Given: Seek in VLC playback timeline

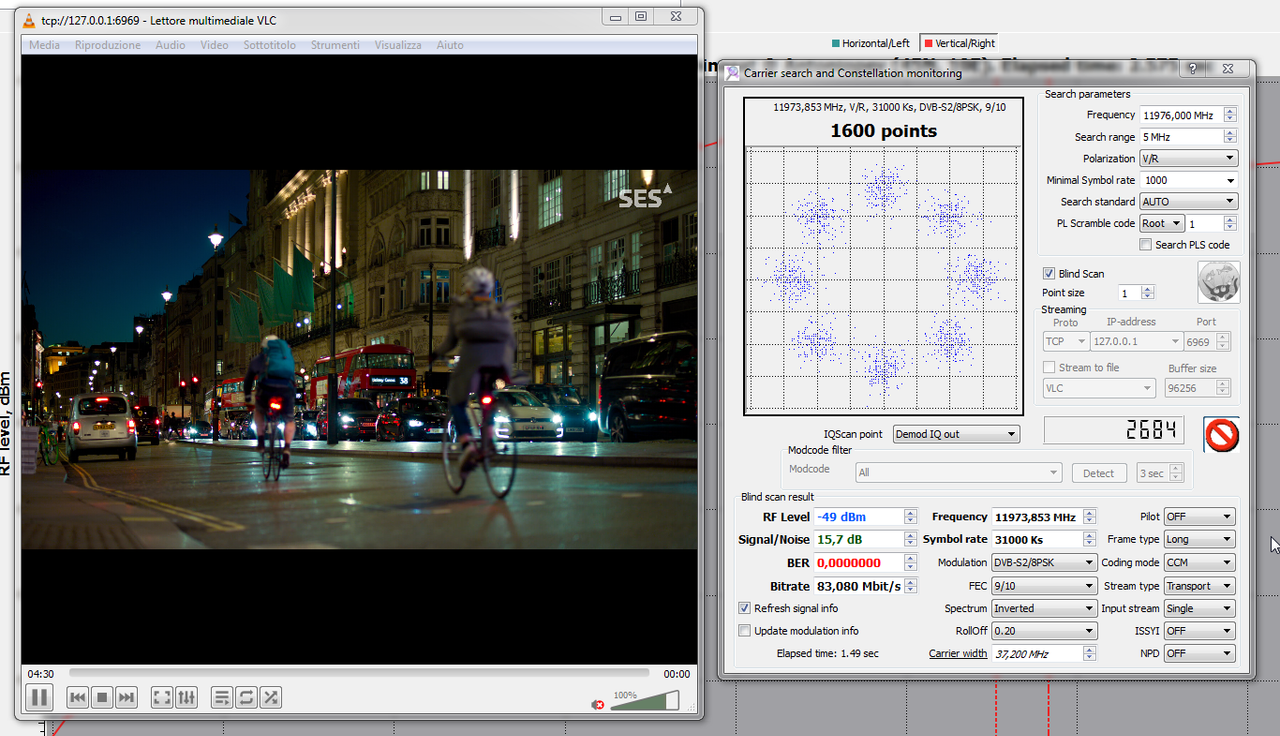Looking at the screenshot, I should [358, 674].
